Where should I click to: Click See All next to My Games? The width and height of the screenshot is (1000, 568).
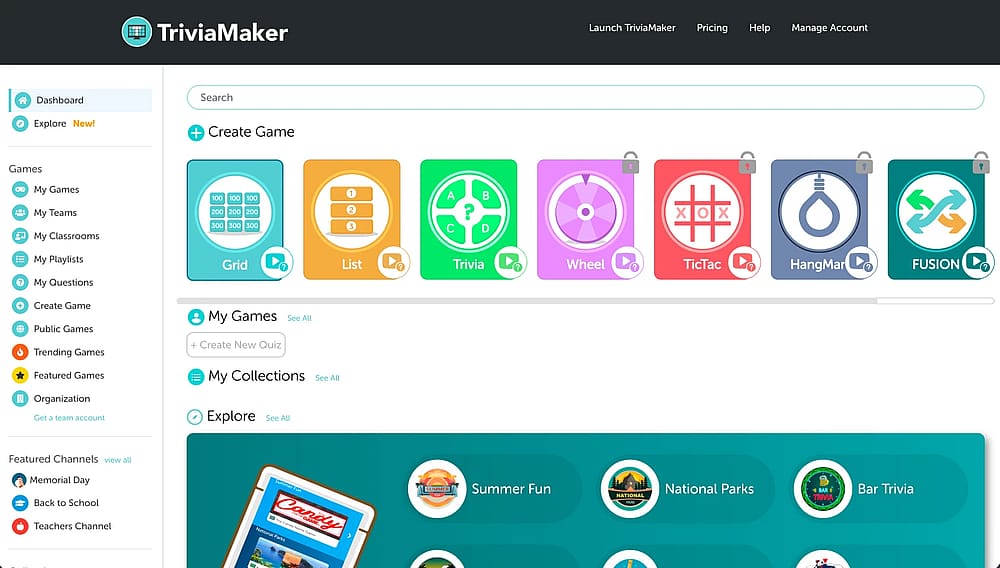point(299,318)
